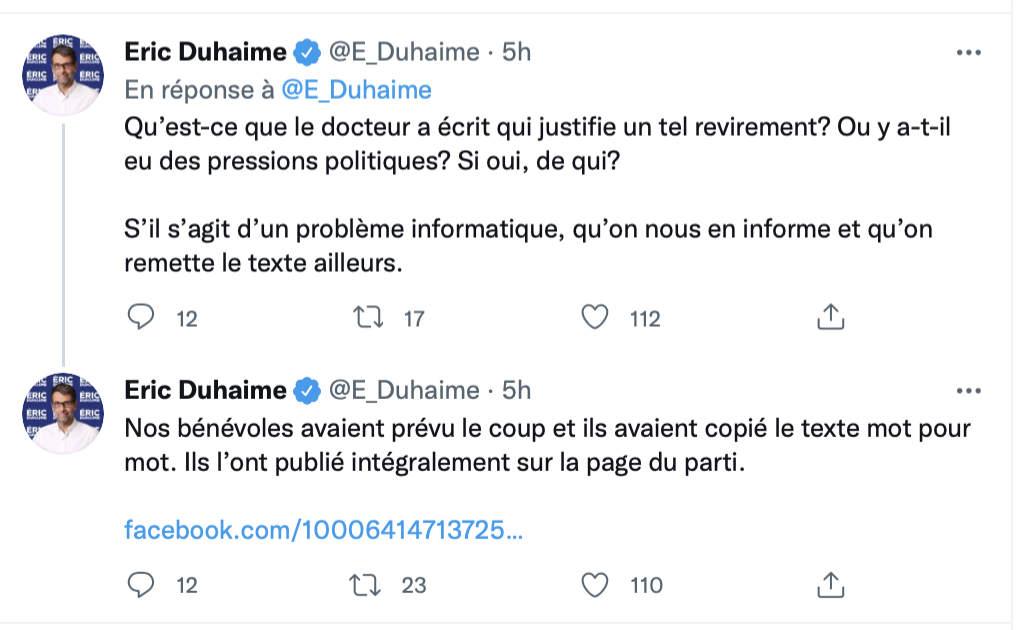Open more options menu on first tweet

coord(969,52)
